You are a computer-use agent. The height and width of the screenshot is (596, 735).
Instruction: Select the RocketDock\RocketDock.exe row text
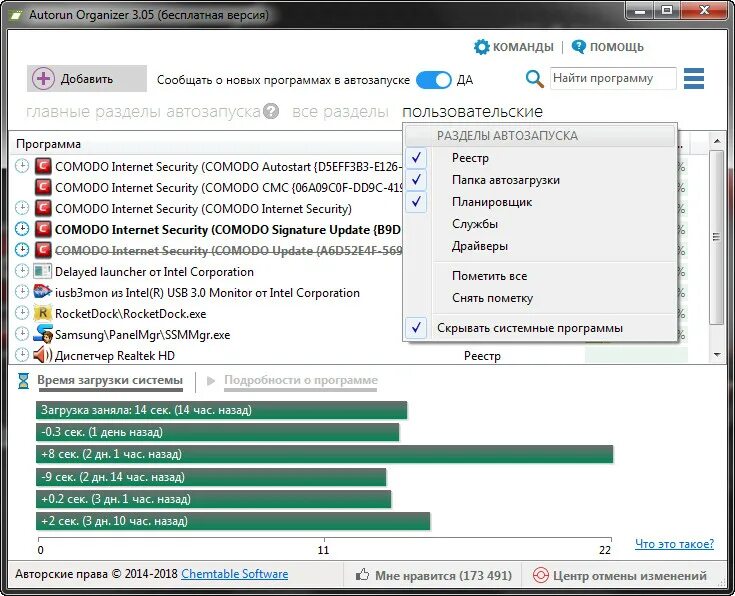point(130,313)
